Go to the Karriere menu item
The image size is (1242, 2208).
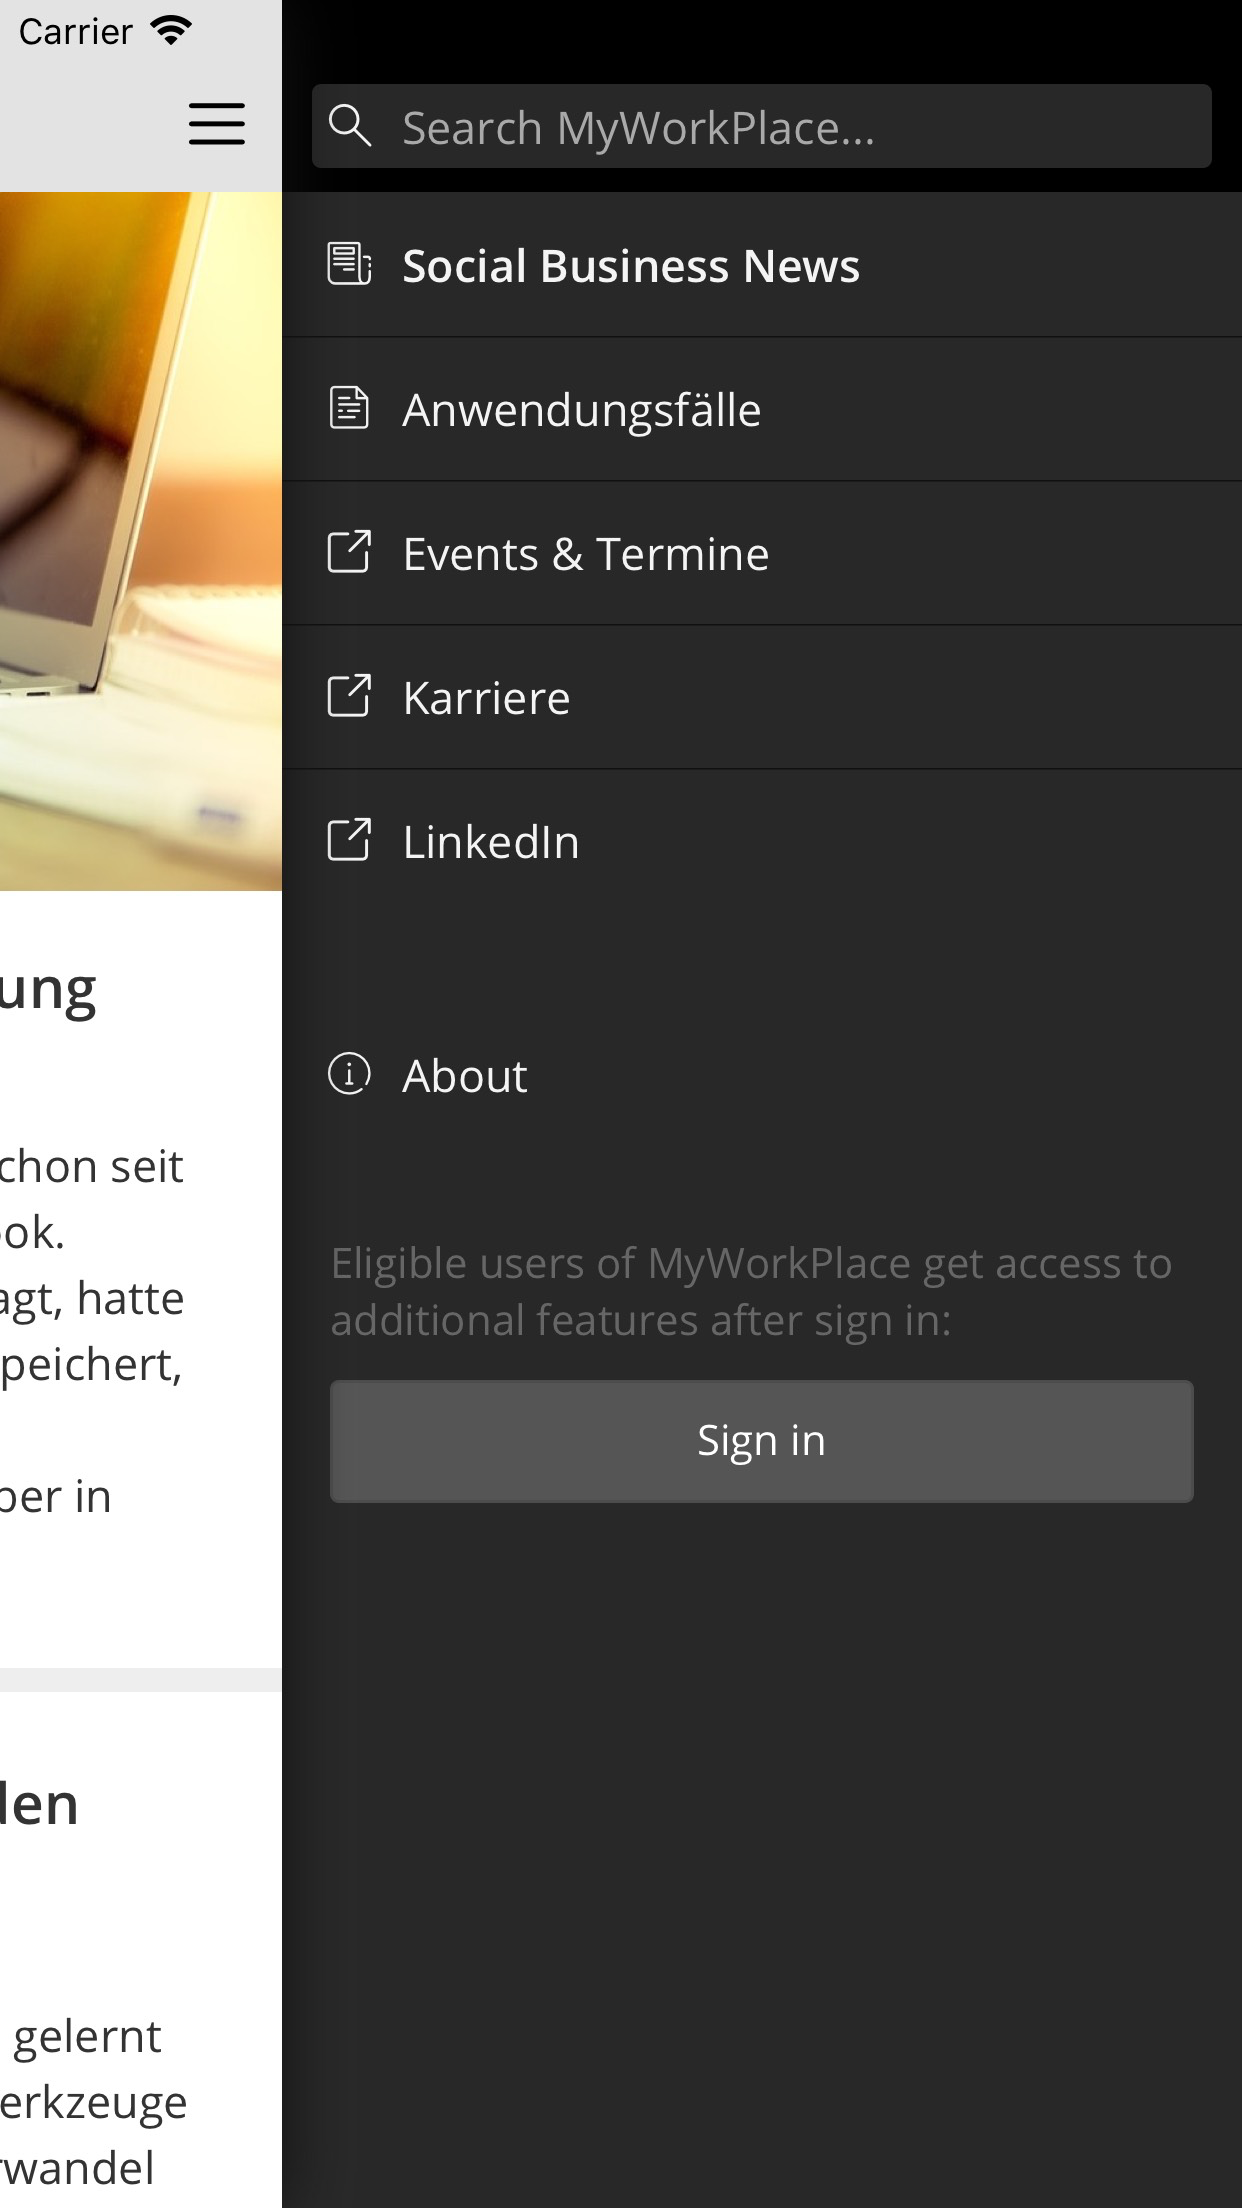pos(486,698)
